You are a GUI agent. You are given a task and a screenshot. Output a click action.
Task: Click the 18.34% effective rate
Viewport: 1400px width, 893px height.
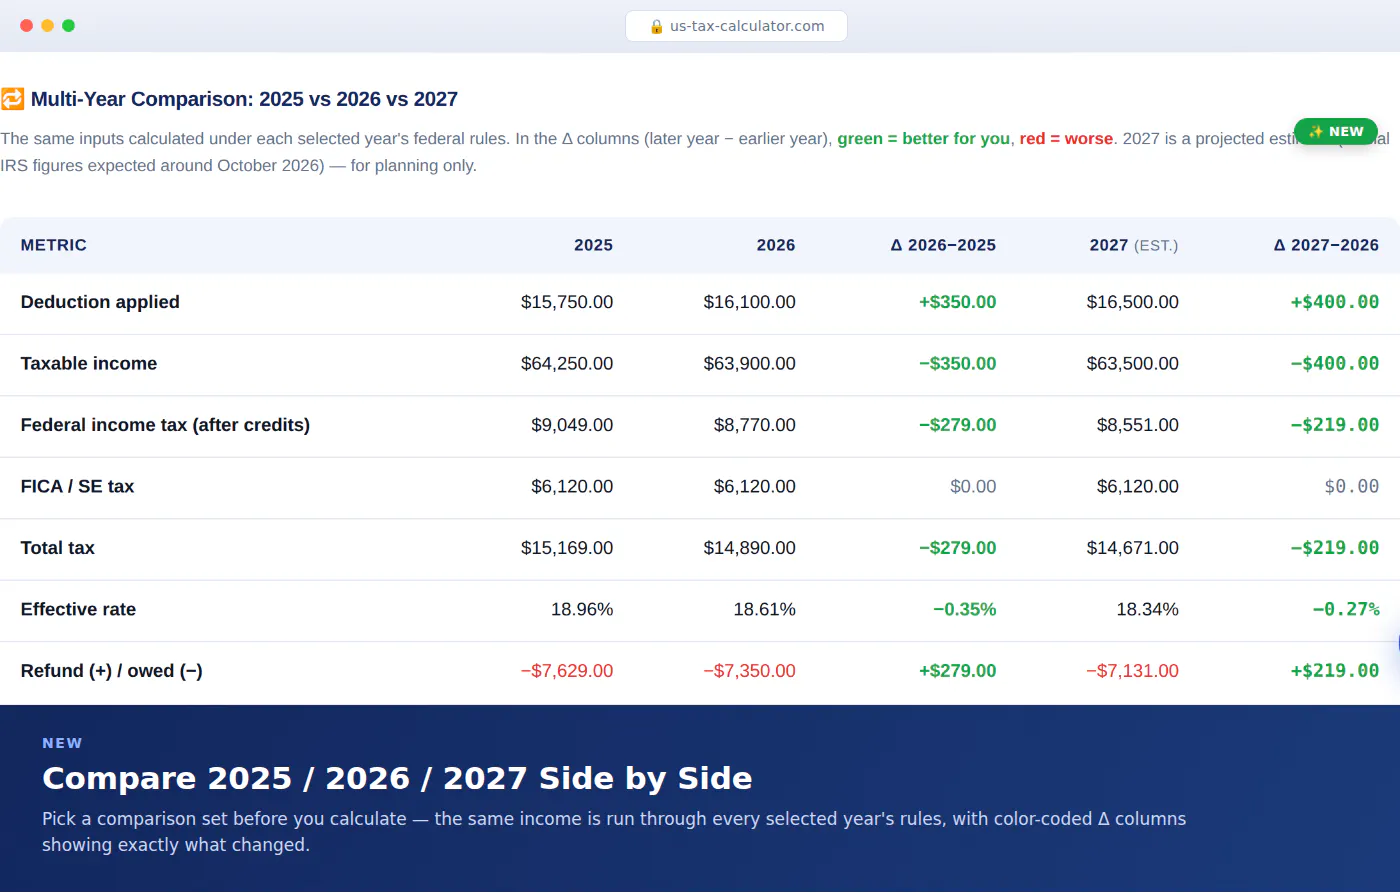pyautogui.click(x=1148, y=609)
